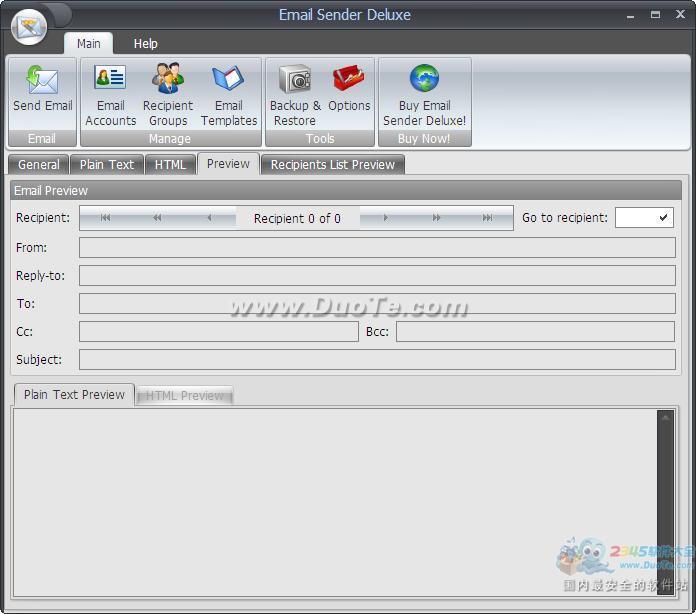Click the 'Tools' group label
Screen dimensions: 696x614
point(320,139)
